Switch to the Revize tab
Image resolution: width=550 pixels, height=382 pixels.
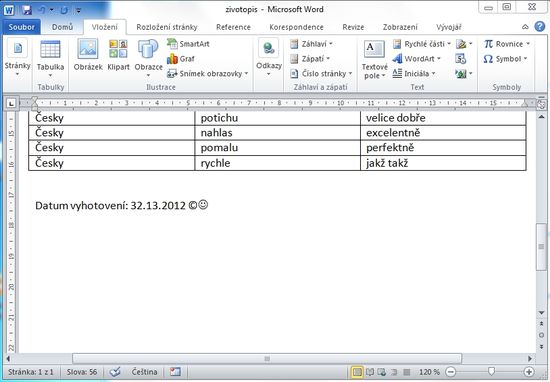click(353, 27)
